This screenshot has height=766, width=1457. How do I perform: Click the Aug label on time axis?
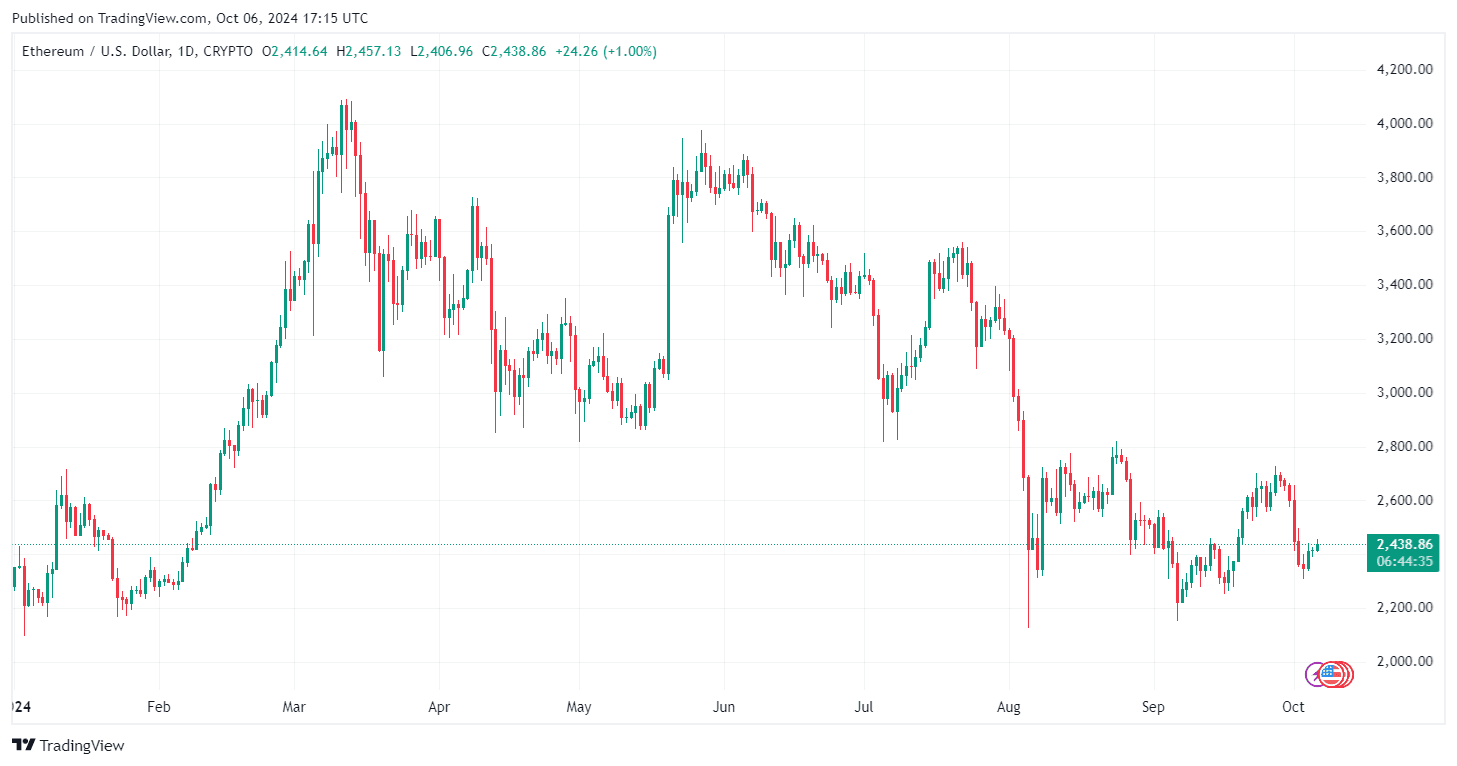[1009, 708]
